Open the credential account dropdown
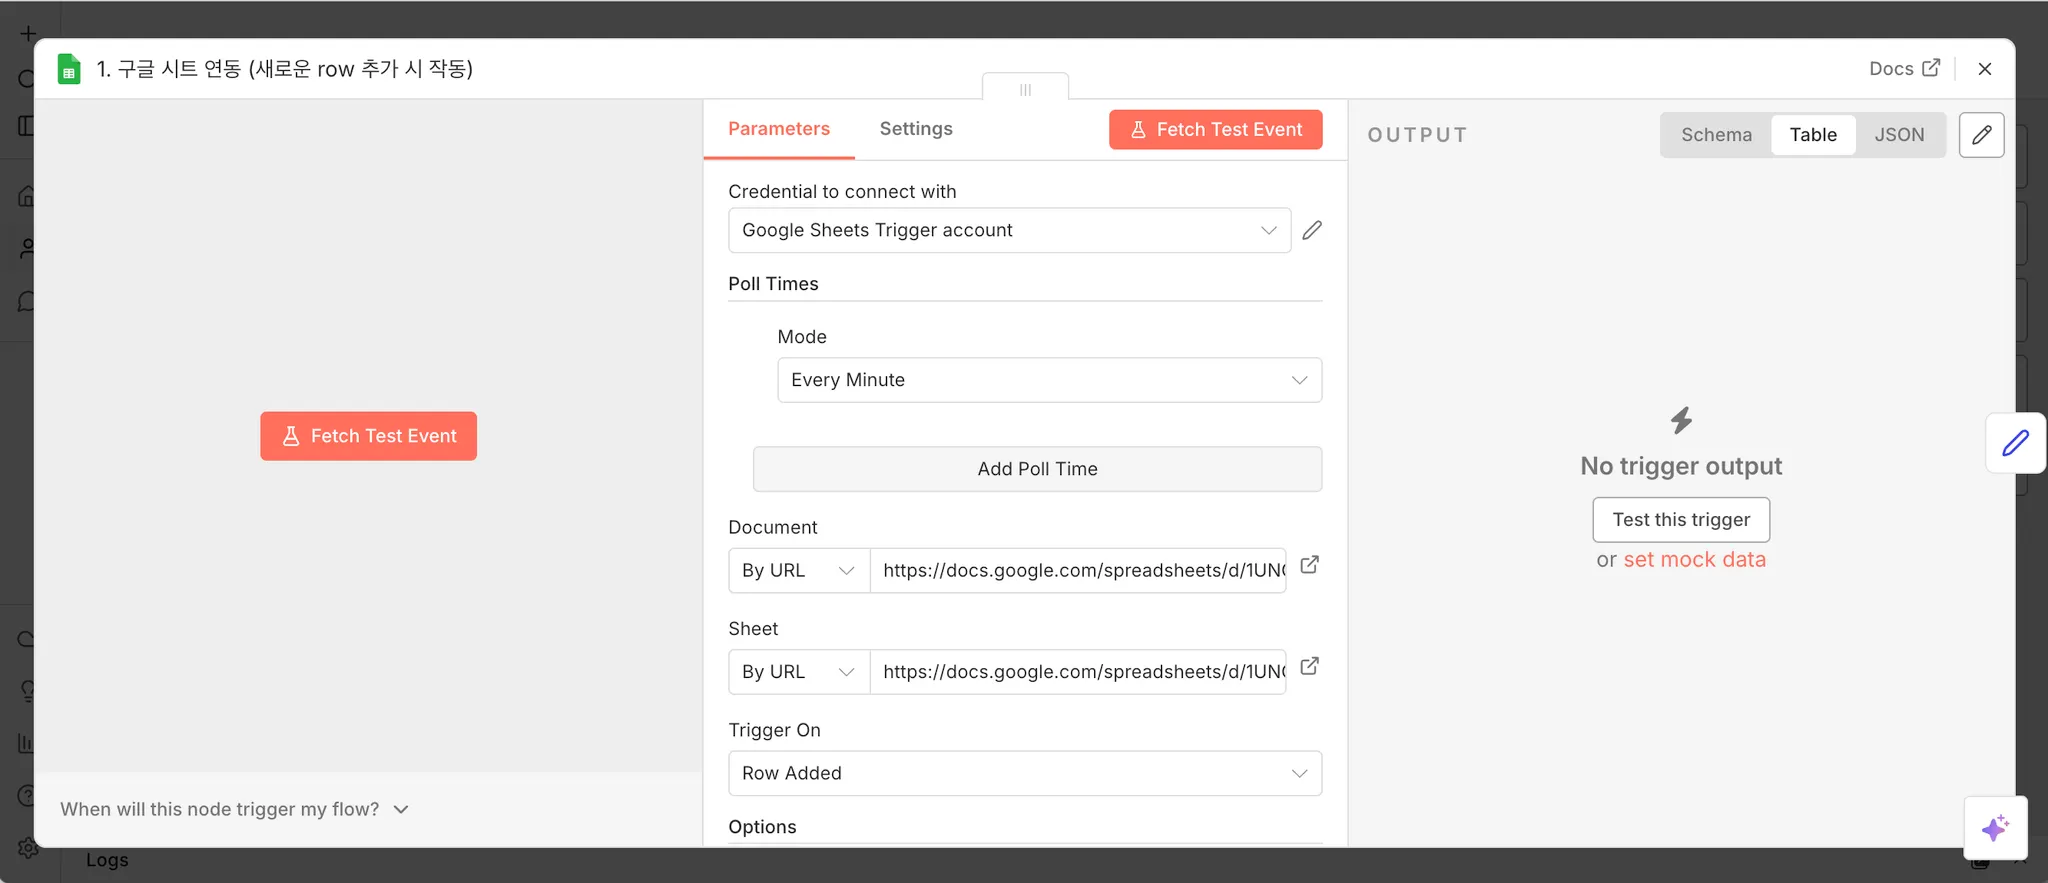The width and height of the screenshot is (2048, 883). [1009, 230]
